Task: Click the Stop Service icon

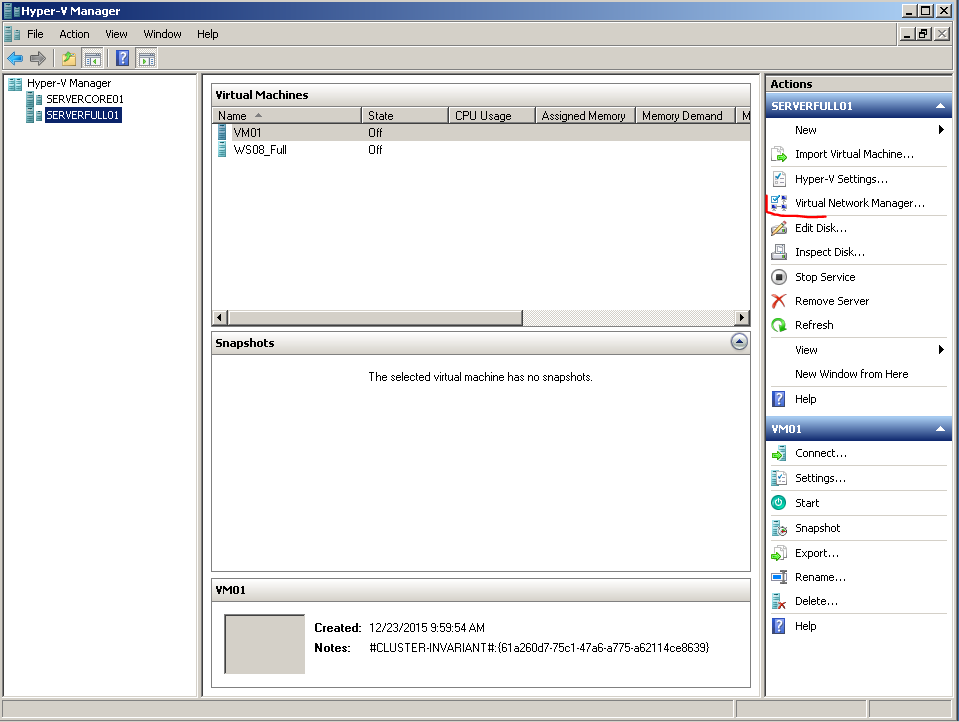Action: (x=779, y=277)
